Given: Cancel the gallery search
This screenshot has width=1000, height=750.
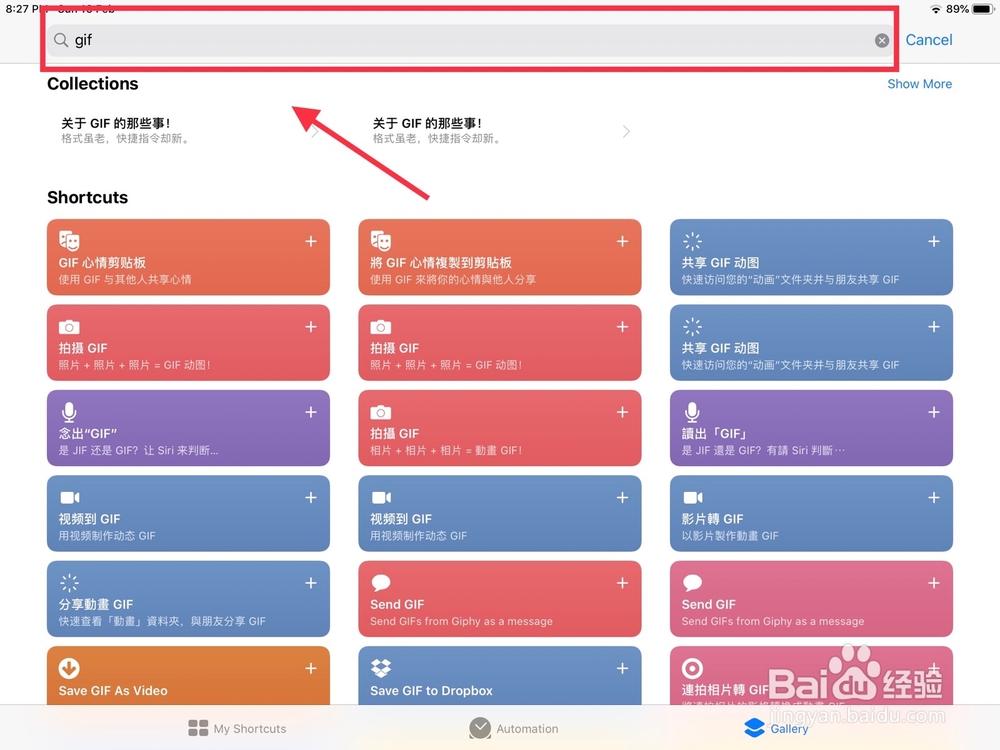Looking at the screenshot, I should [929, 40].
